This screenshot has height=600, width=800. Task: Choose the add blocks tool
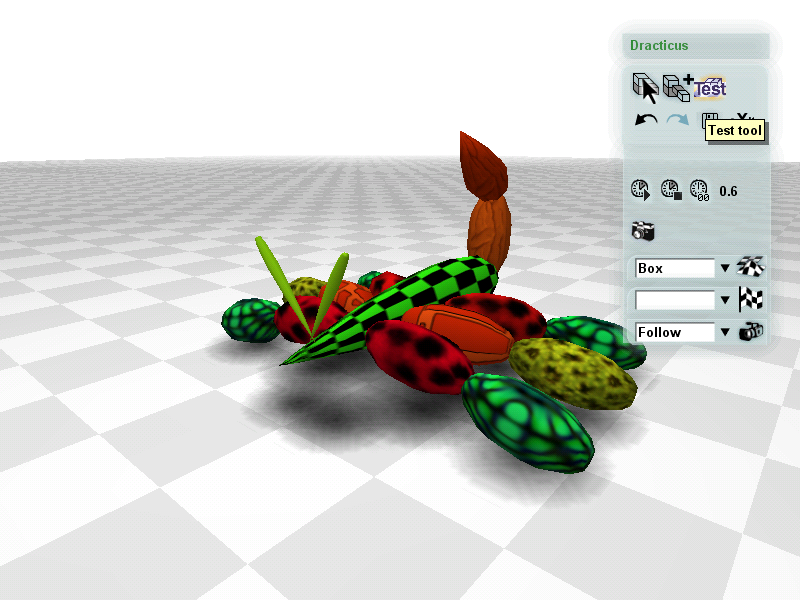pyautogui.click(x=678, y=88)
